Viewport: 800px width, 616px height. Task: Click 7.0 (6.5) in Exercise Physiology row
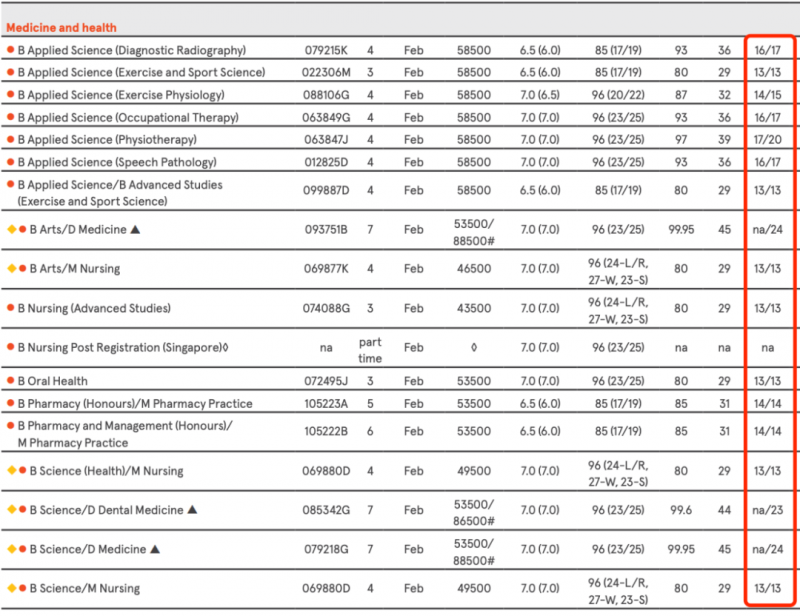coord(540,95)
